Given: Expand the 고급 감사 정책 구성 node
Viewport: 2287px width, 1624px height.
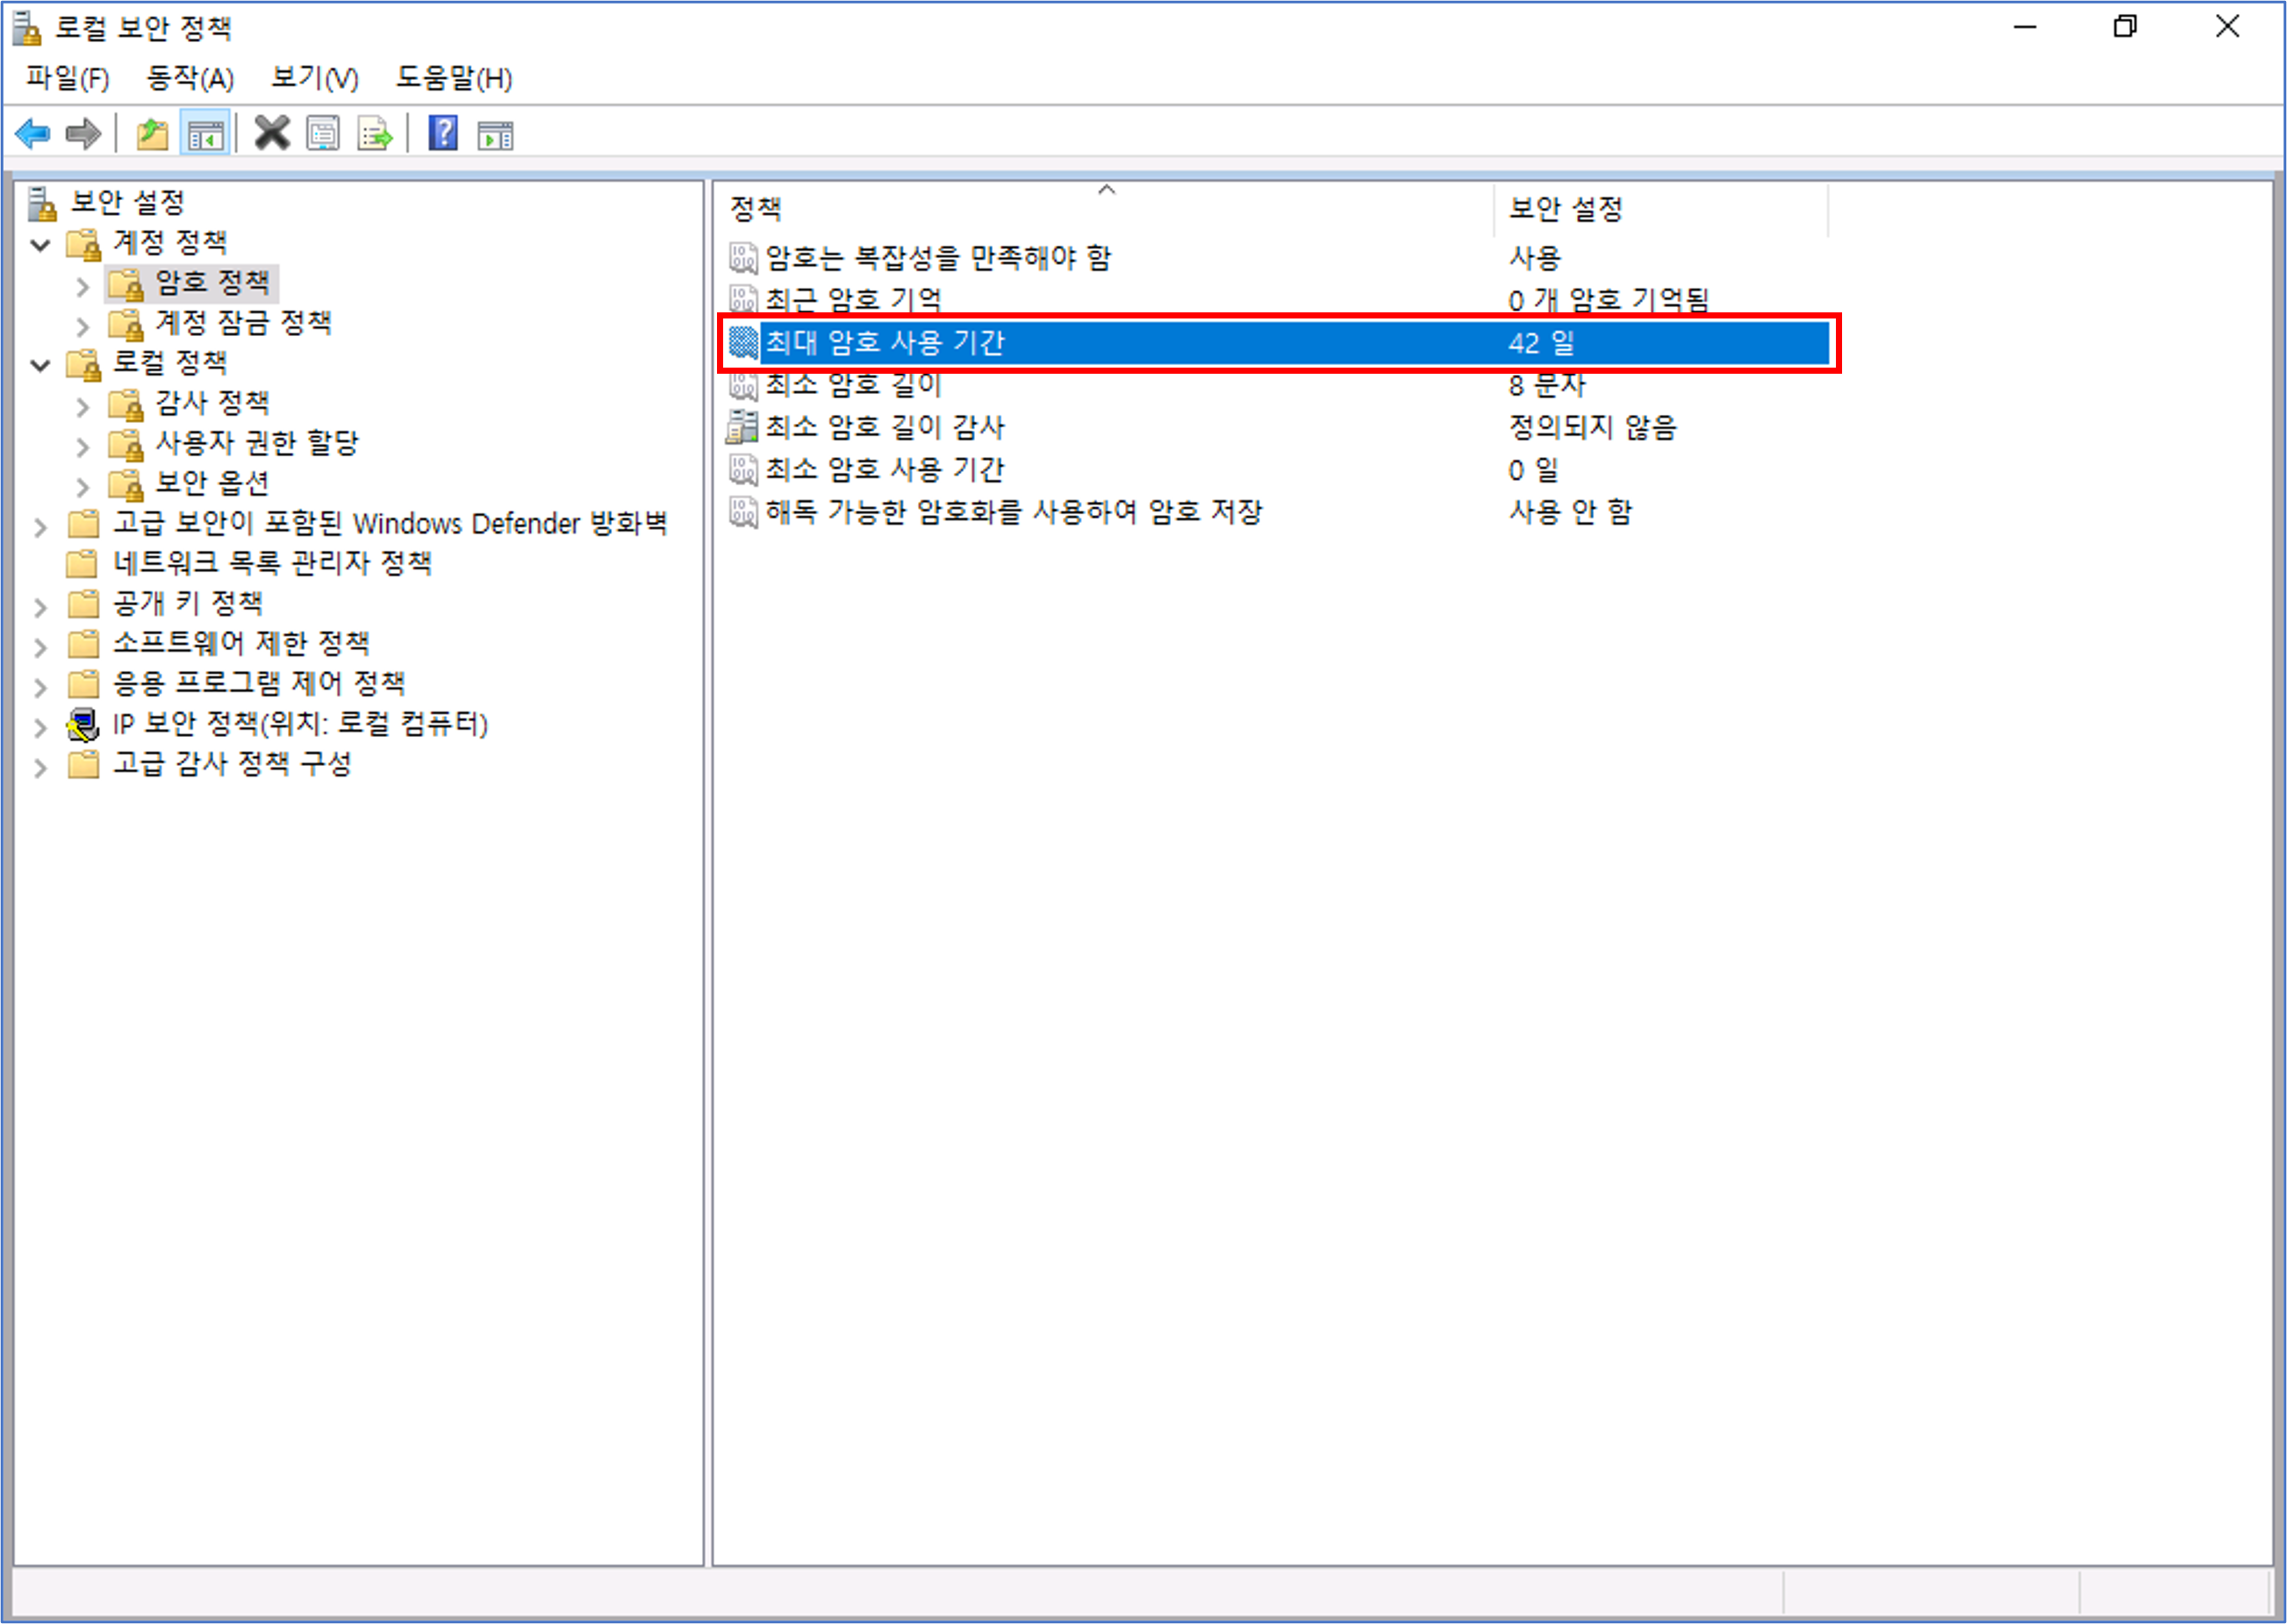Looking at the screenshot, I should pyautogui.click(x=41, y=767).
